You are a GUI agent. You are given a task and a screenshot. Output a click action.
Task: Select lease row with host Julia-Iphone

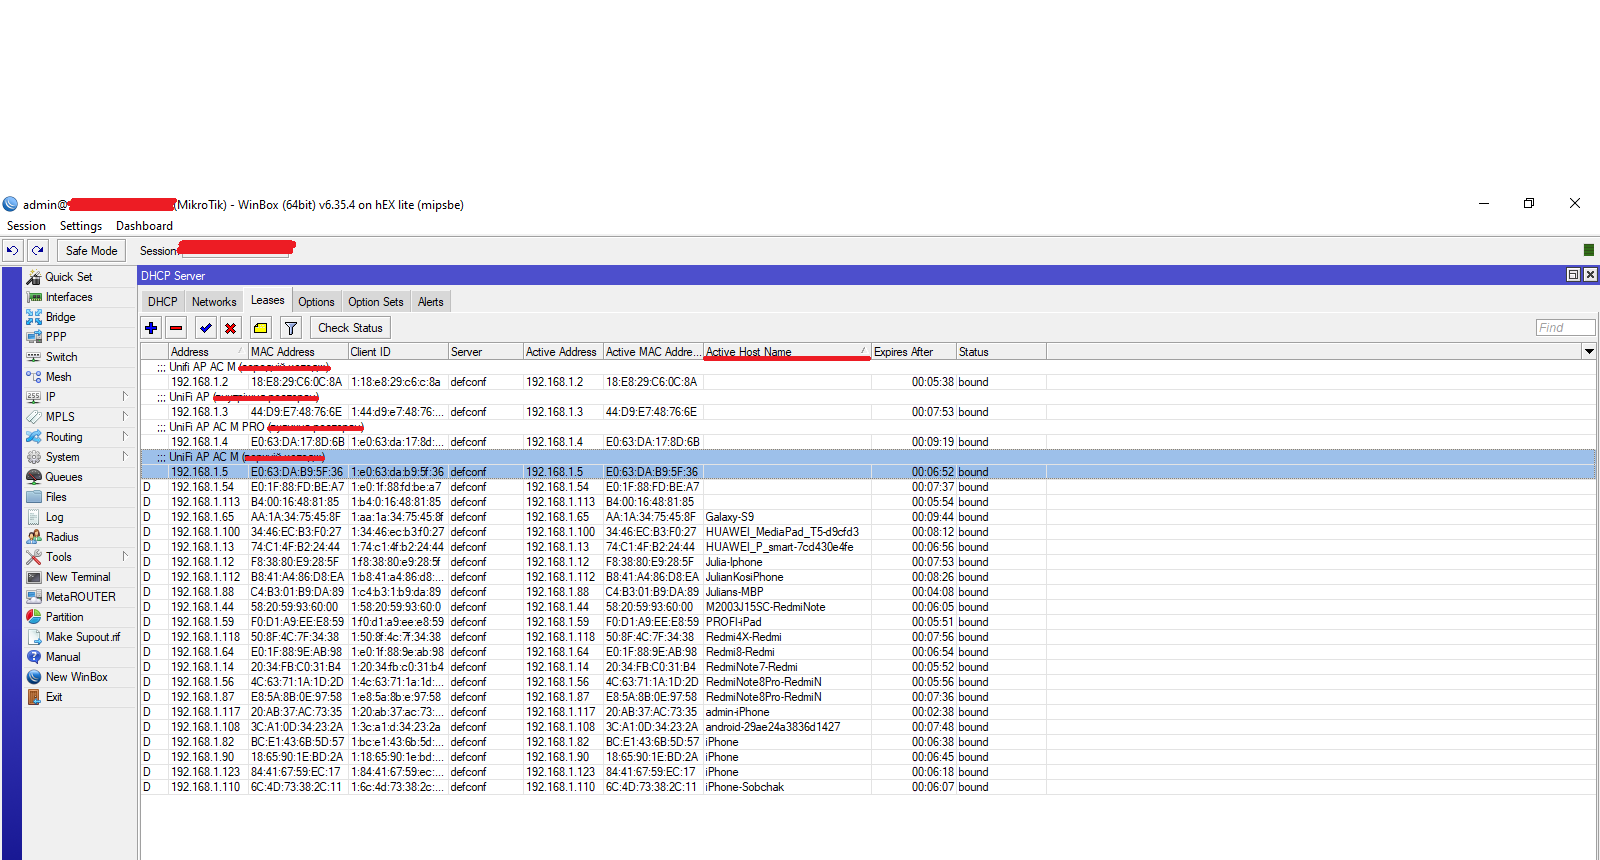[868, 562]
